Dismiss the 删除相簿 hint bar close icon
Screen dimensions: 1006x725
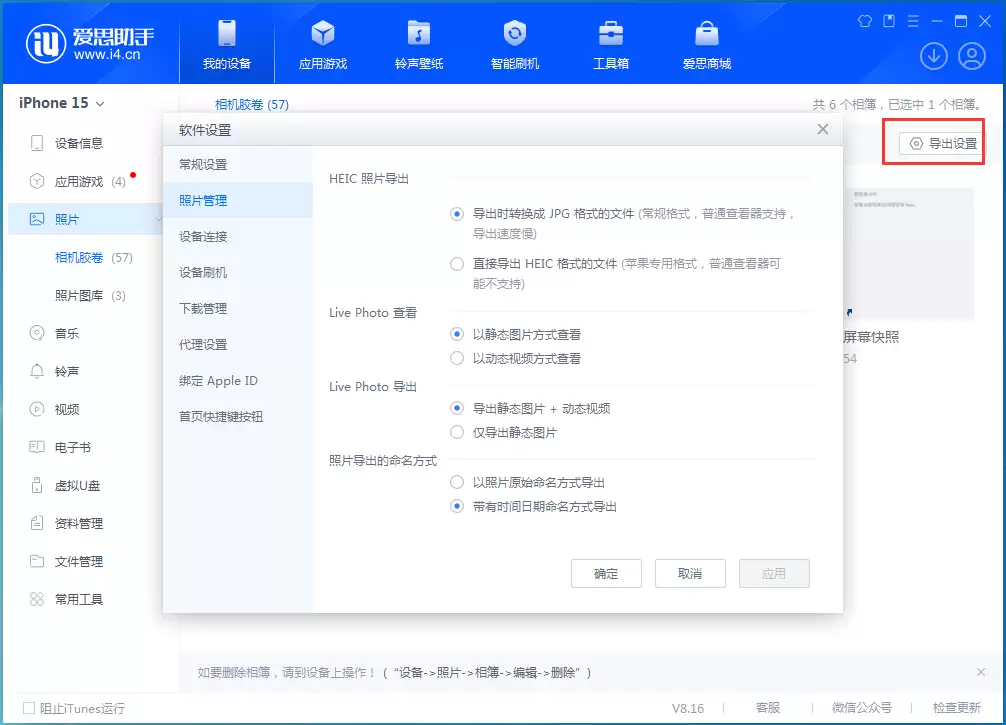(x=981, y=672)
